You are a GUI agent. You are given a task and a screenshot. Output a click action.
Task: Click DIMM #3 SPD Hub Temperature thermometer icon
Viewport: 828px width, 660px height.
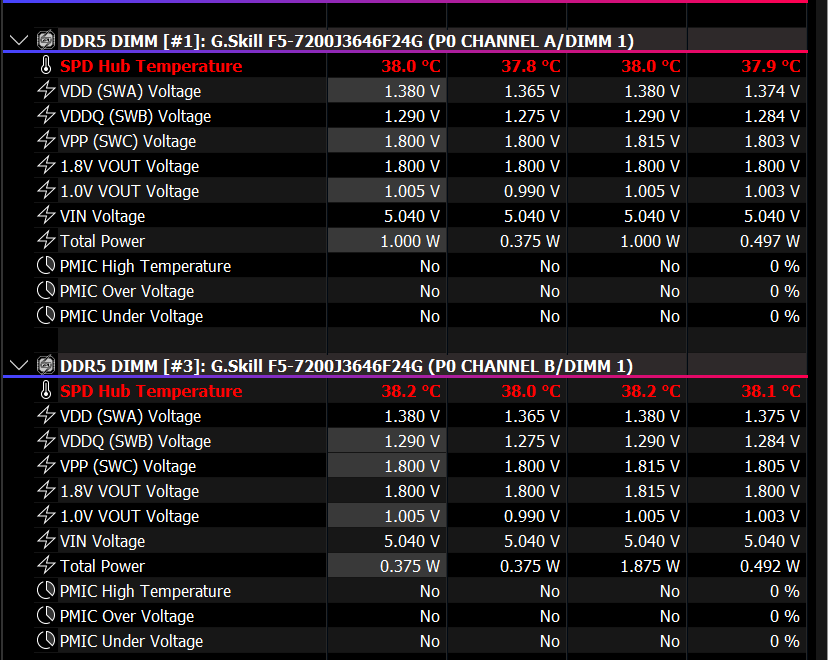tap(46, 391)
